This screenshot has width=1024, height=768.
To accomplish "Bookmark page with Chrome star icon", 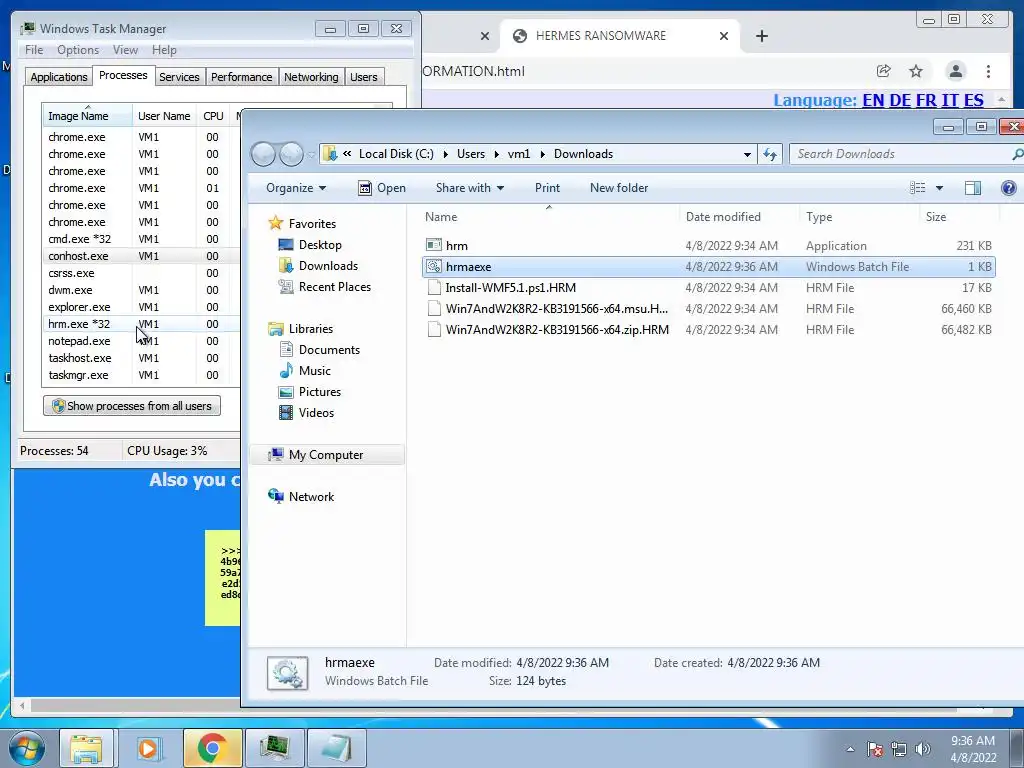I will [x=916, y=71].
